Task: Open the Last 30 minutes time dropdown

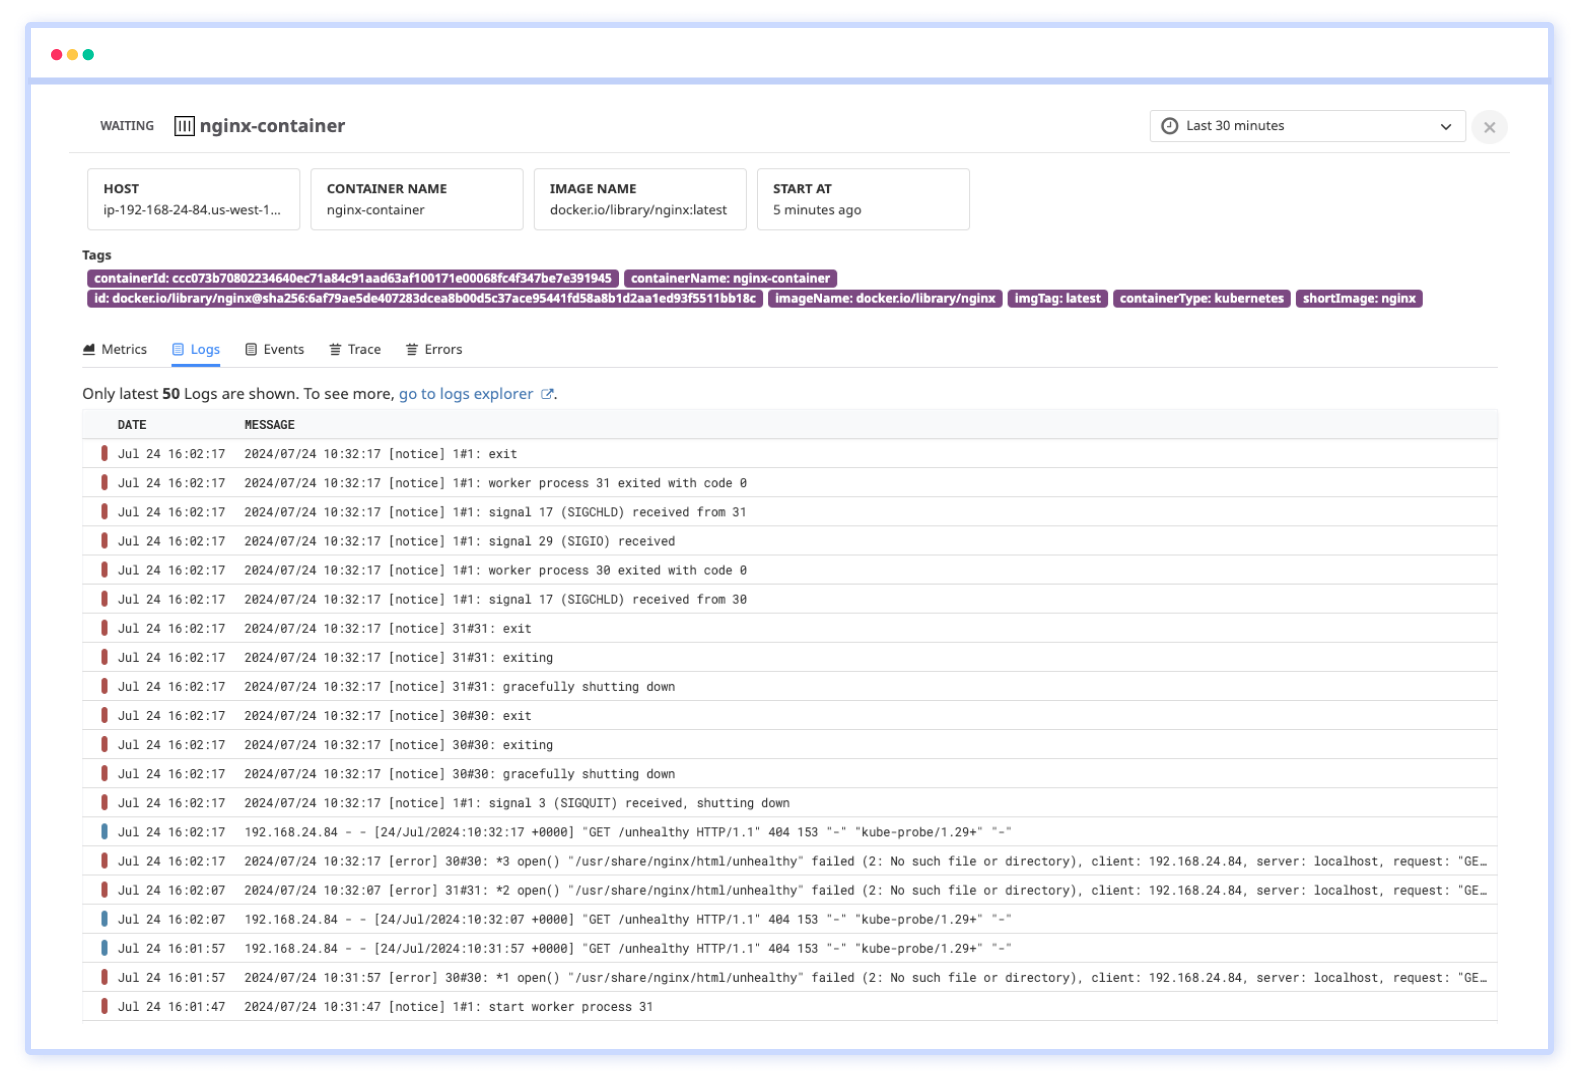Action: point(1305,126)
